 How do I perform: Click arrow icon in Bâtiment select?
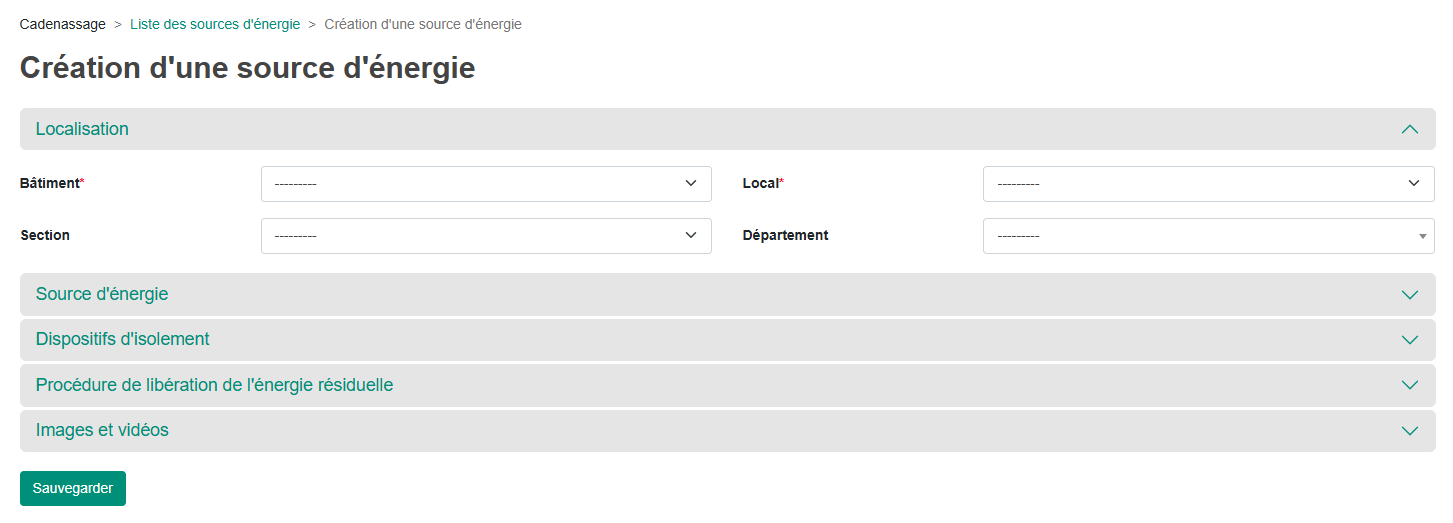point(691,184)
